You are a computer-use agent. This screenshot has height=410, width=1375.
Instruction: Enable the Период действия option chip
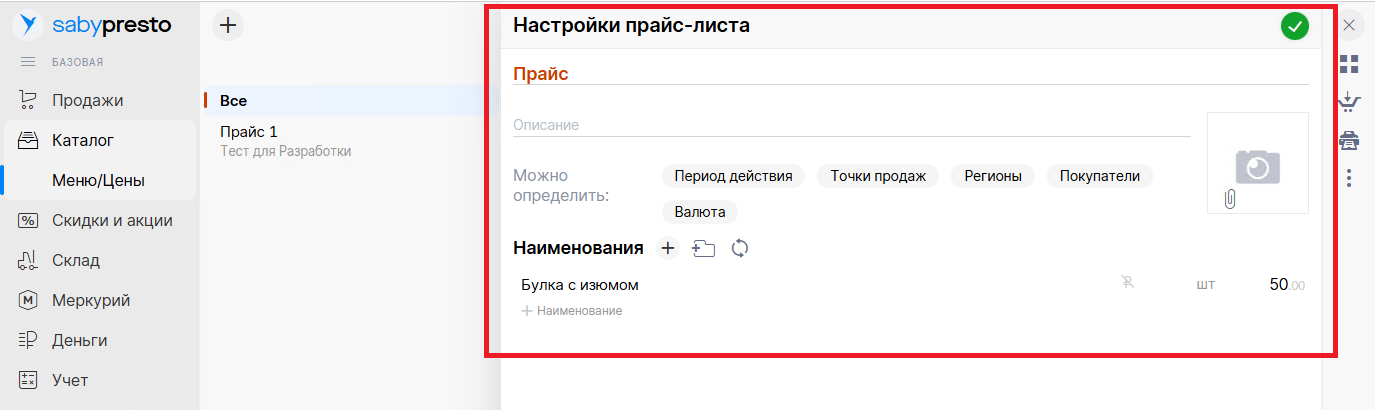coord(733,176)
